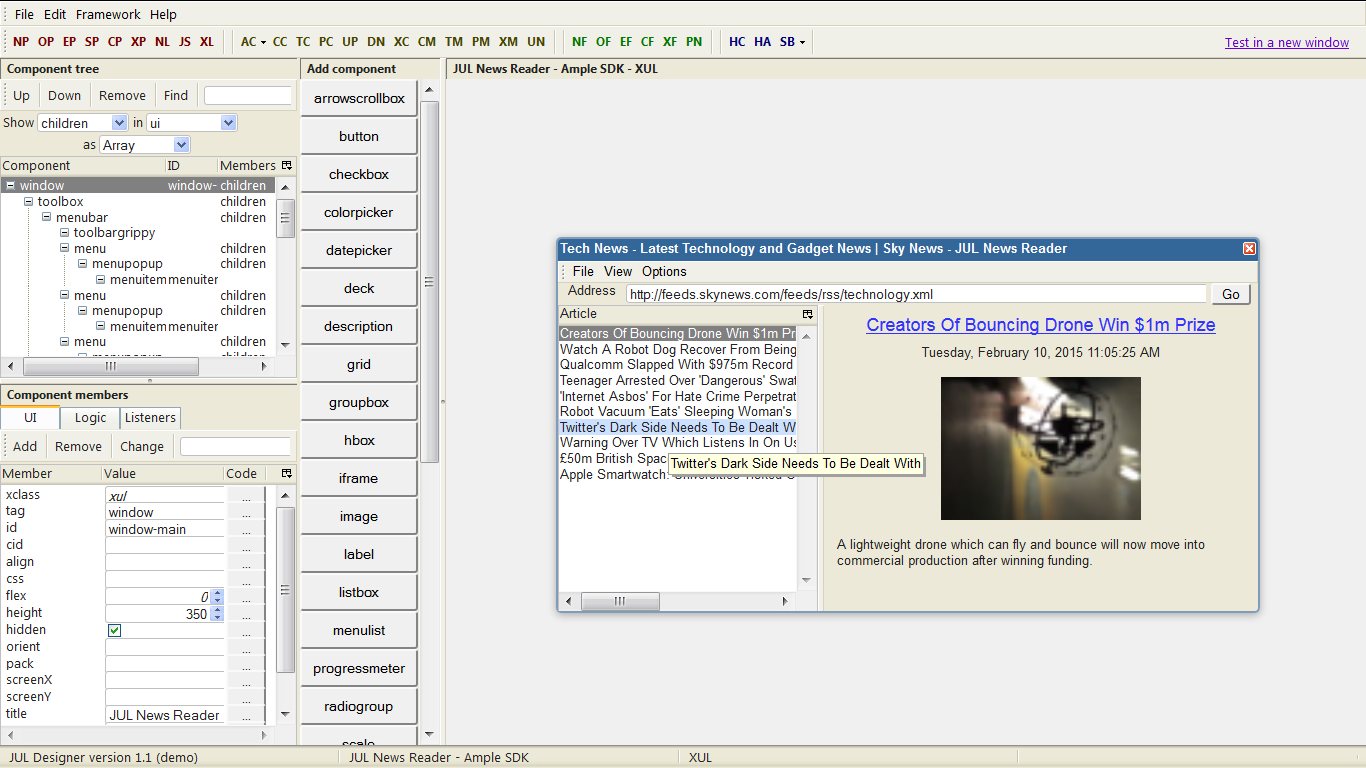Open the column picker icon beside Members header
This screenshot has width=1366, height=768.
[x=286, y=165]
